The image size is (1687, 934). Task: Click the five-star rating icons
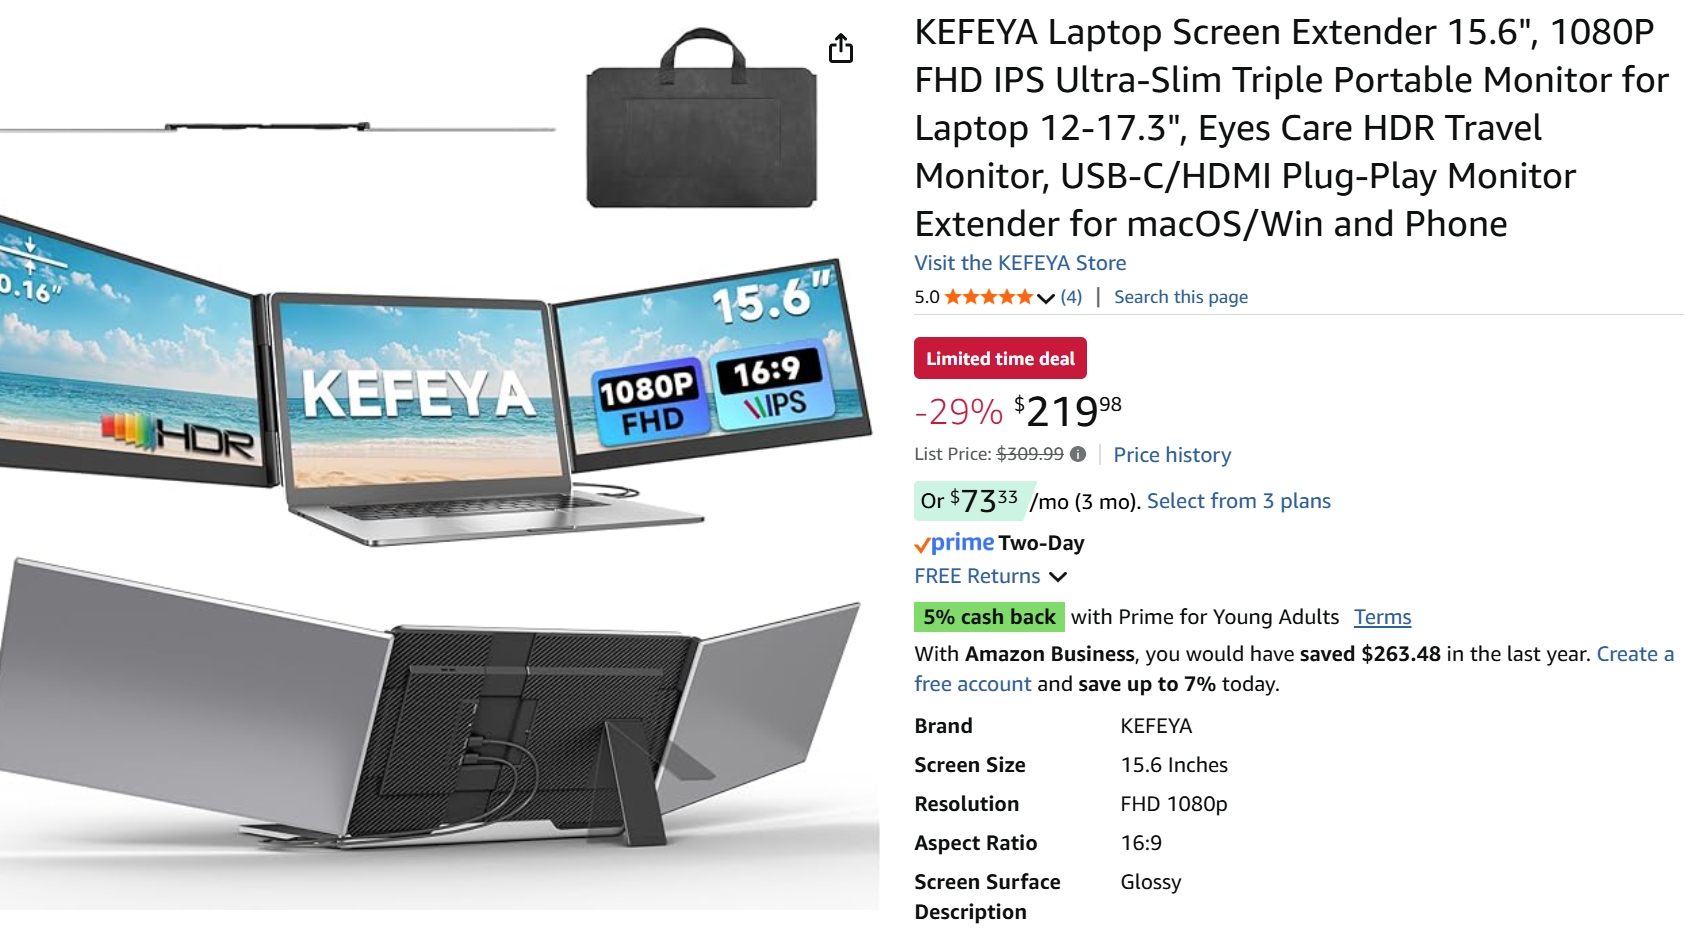point(989,297)
